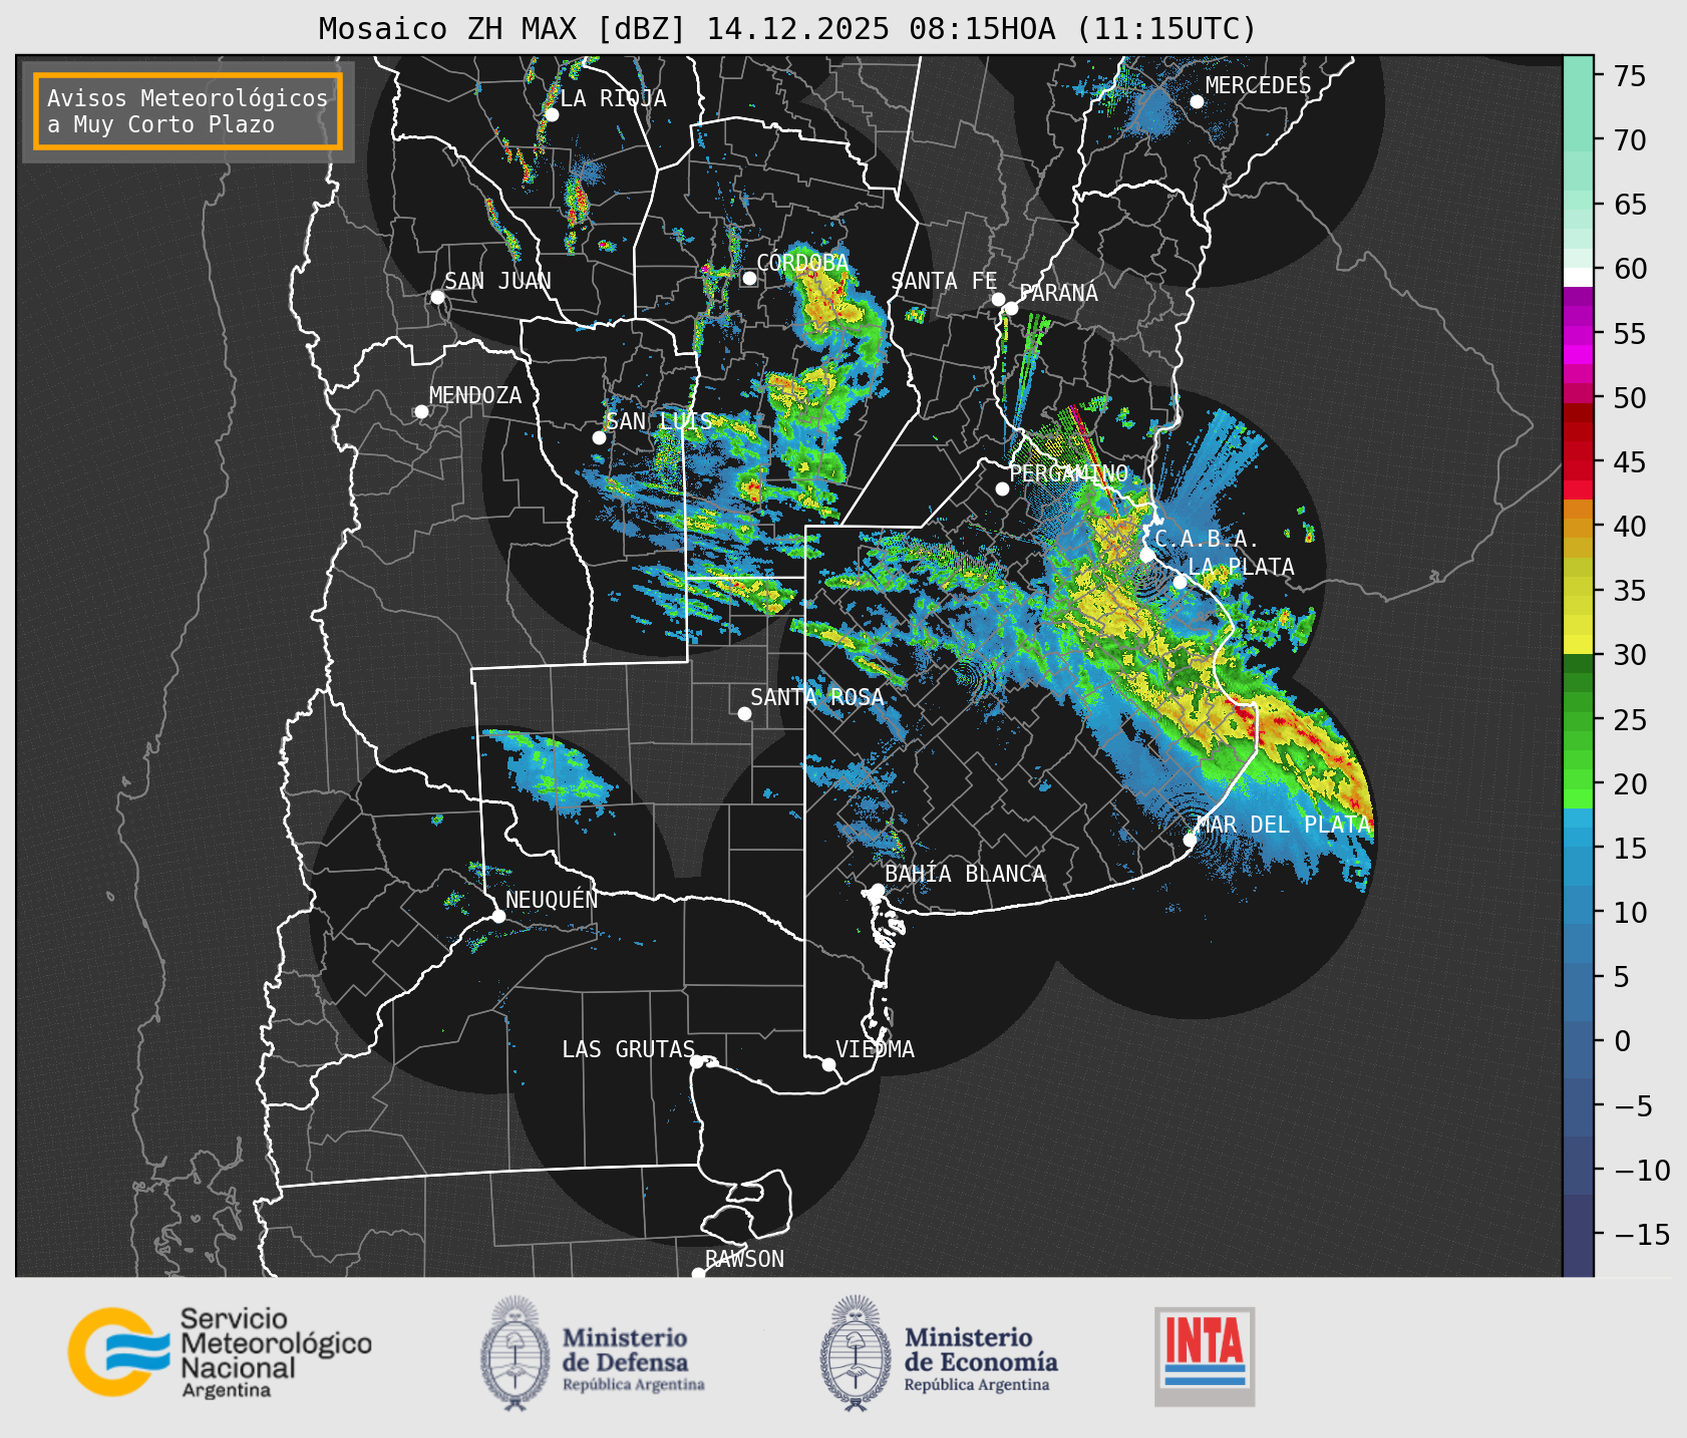Screen dimensions: 1687x1438
Task: Click the INTA logo
Action: [x=1204, y=1356]
